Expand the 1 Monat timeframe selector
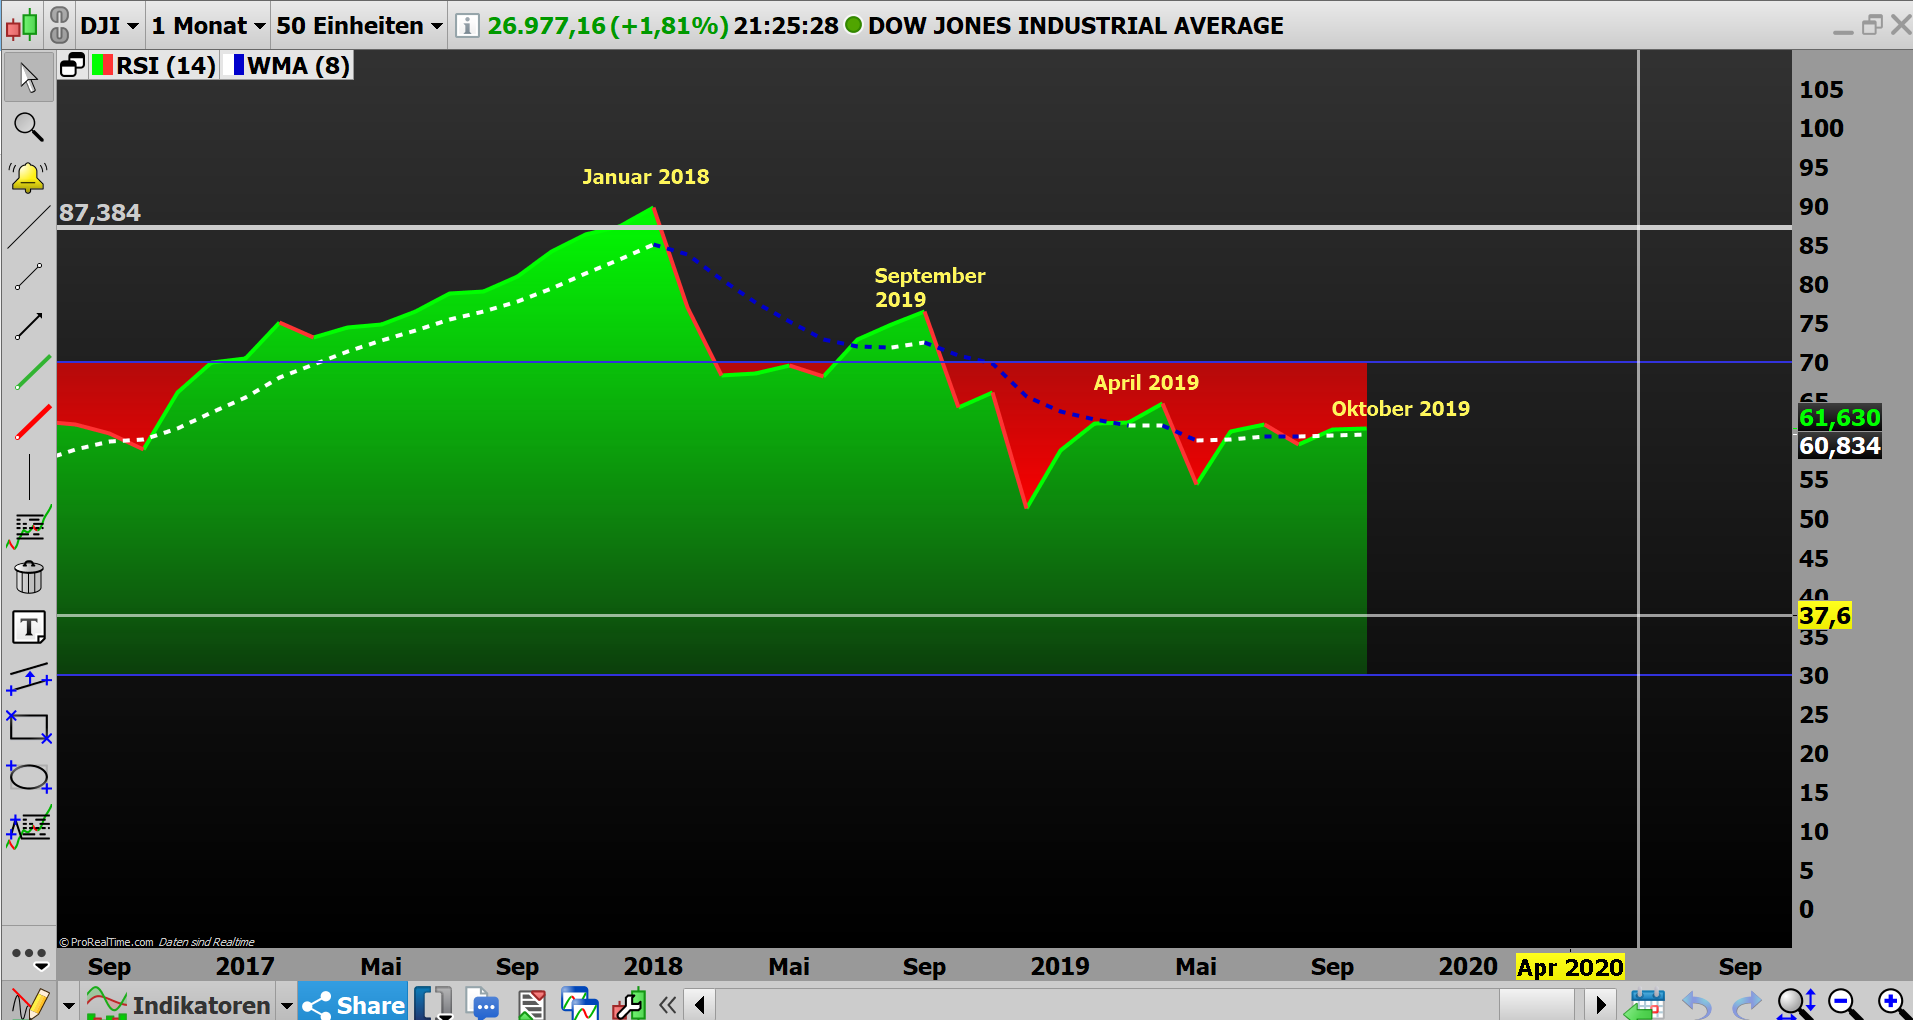 (207, 25)
